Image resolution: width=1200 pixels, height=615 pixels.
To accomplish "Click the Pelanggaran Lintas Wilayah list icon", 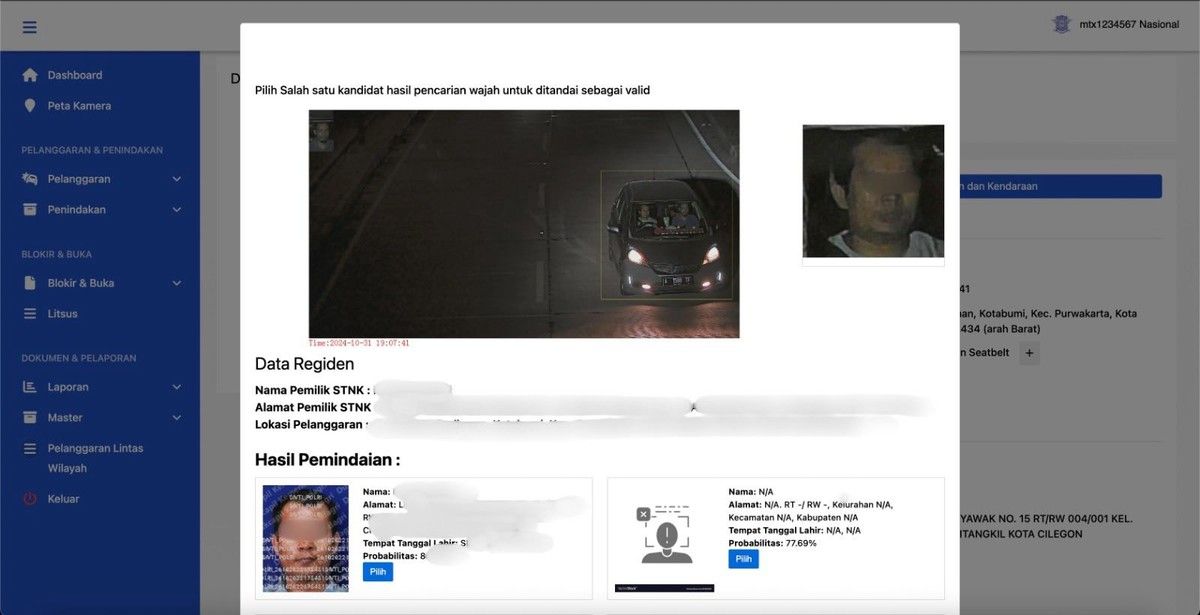I will pyautogui.click(x=30, y=449).
